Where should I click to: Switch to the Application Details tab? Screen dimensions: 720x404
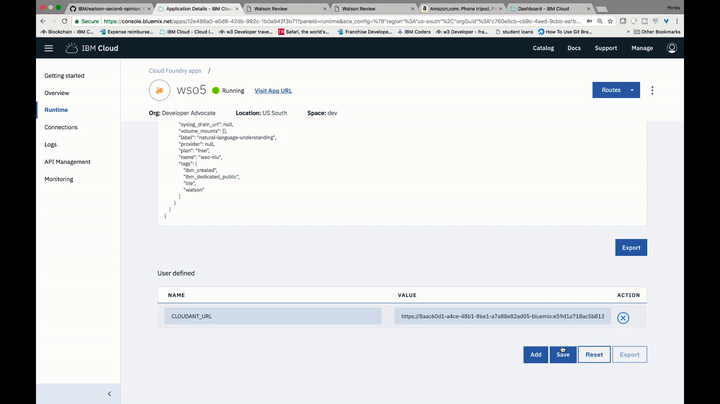(197, 9)
